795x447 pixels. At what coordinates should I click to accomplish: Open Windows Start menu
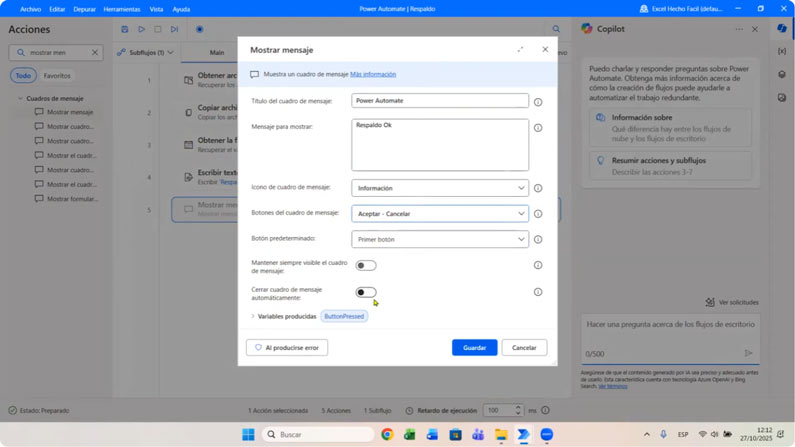(x=248, y=434)
